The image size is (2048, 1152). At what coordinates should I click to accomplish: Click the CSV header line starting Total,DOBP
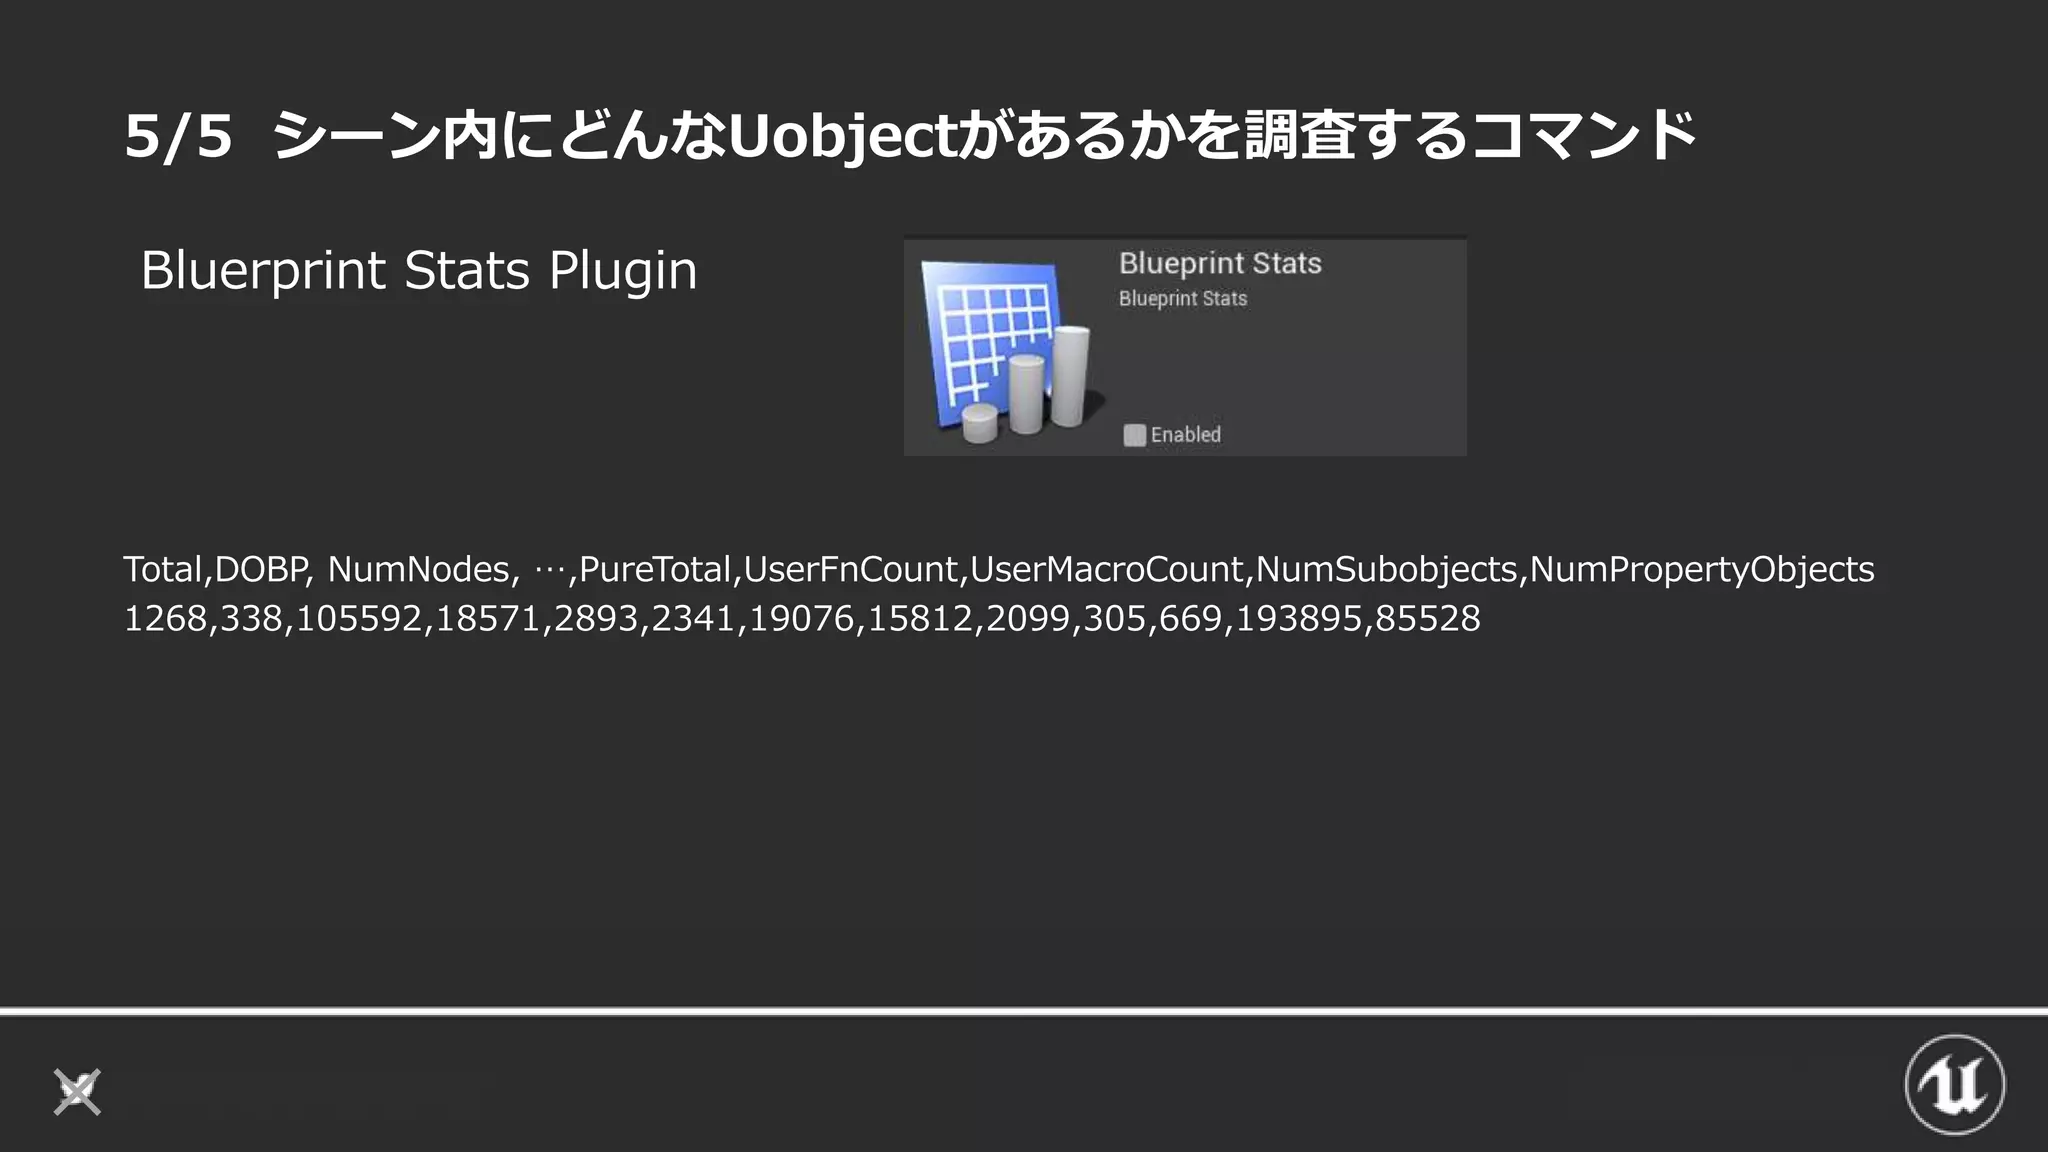click(x=999, y=569)
